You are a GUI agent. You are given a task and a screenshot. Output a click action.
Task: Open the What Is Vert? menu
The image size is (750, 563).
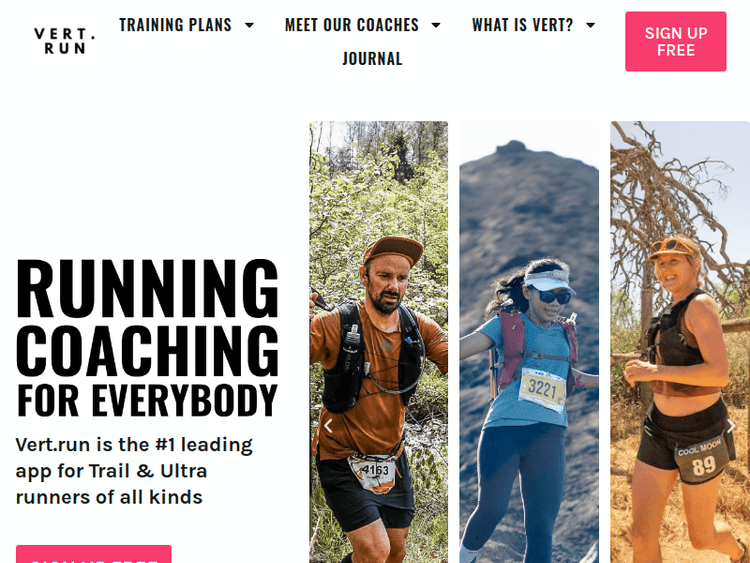[522, 25]
